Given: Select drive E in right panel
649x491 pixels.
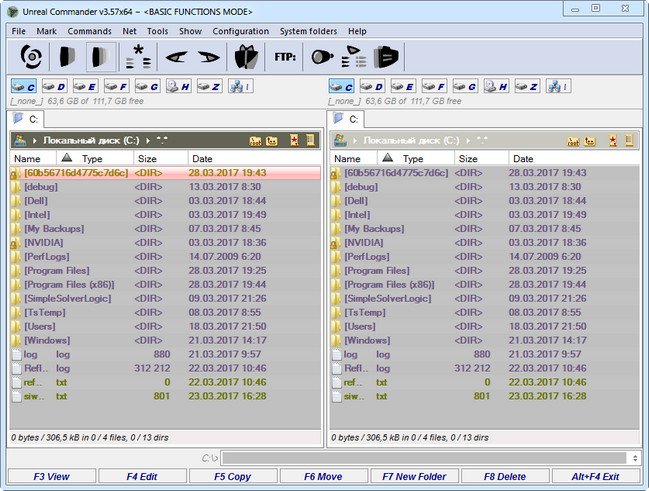Looking at the screenshot, I should (x=404, y=87).
